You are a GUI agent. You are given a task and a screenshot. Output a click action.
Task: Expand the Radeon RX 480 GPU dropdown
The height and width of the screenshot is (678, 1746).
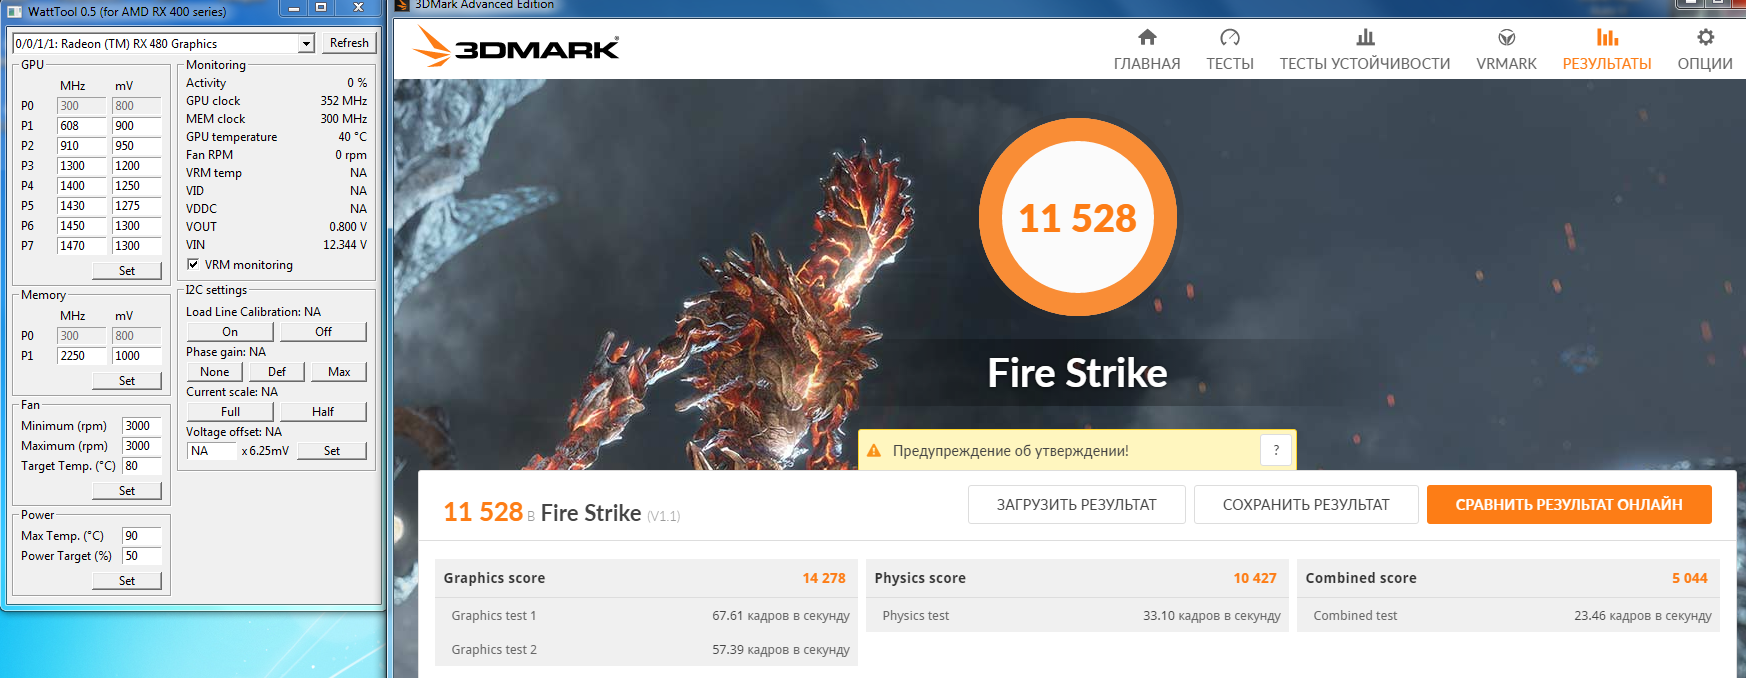(x=307, y=43)
